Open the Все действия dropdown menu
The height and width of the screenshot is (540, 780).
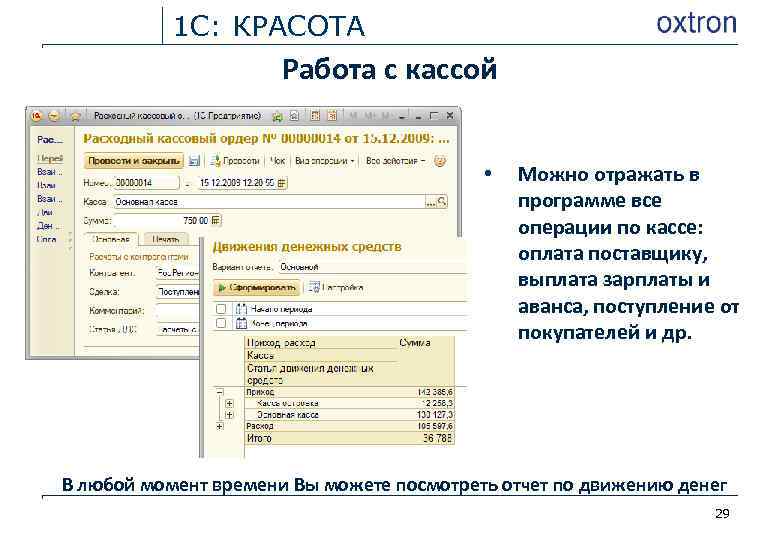pos(395,161)
